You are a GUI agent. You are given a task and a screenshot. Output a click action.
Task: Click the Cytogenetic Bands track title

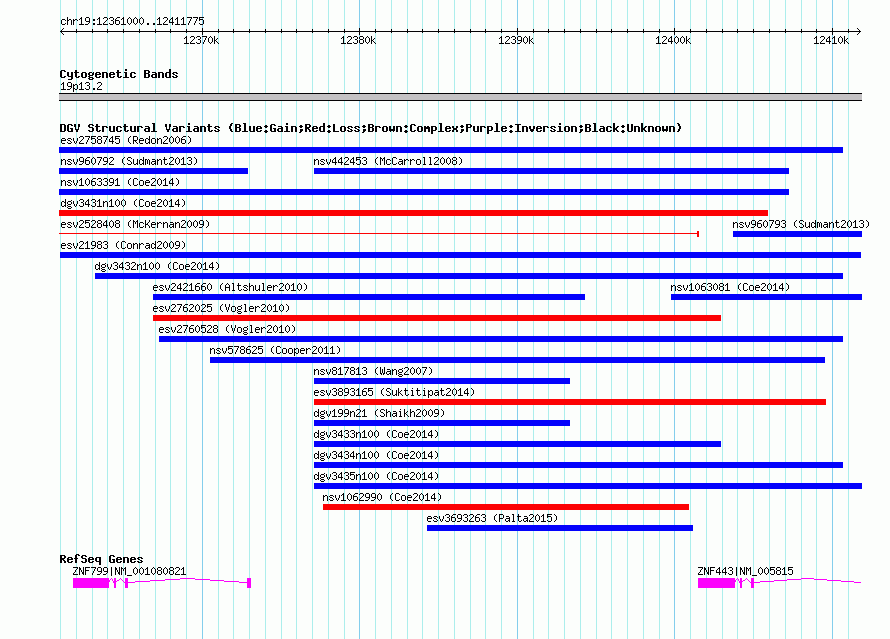pyautogui.click(x=119, y=74)
